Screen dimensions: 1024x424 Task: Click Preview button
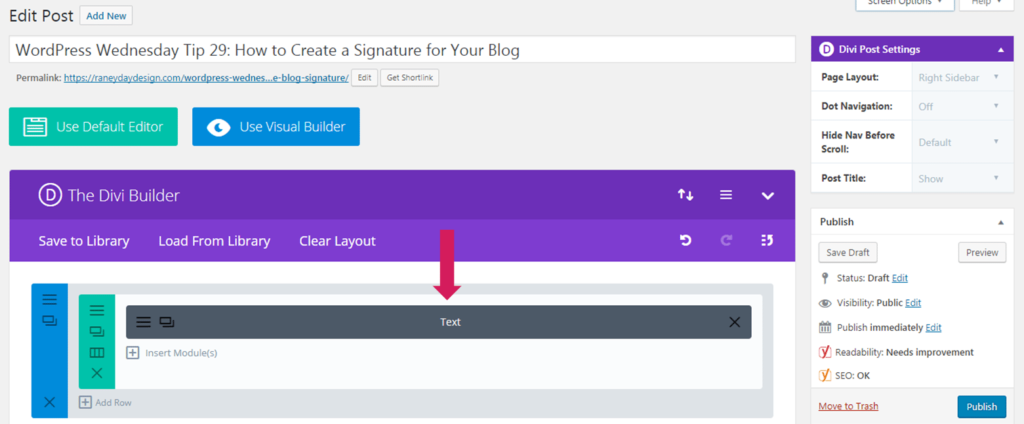point(982,252)
